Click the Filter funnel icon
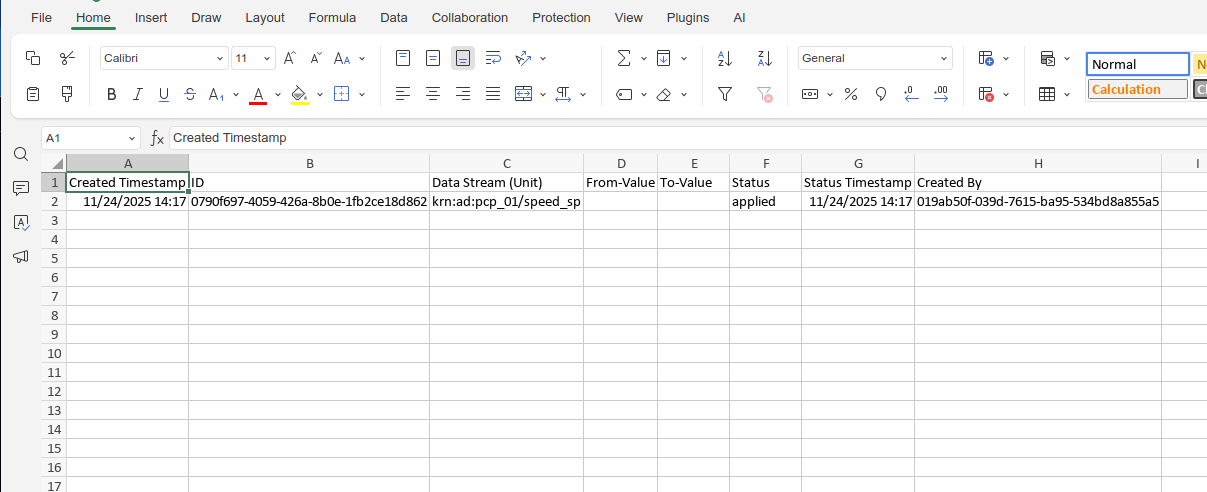Viewport: 1207px width, 492px height. point(725,94)
